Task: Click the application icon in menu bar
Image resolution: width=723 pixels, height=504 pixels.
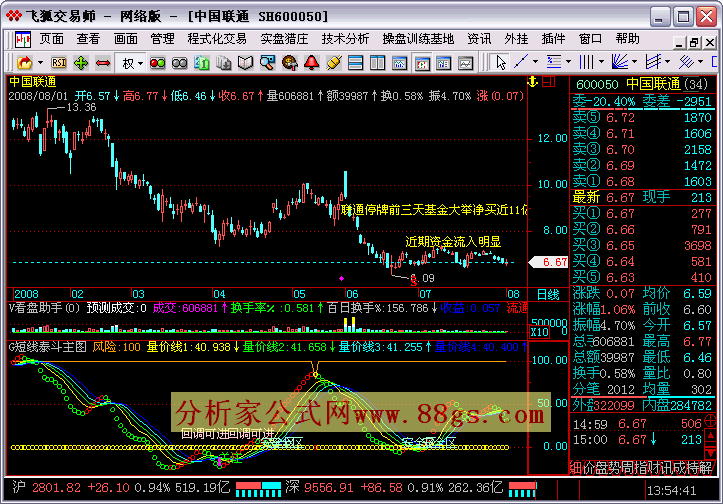Action: pyautogui.click(x=23, y=40)
